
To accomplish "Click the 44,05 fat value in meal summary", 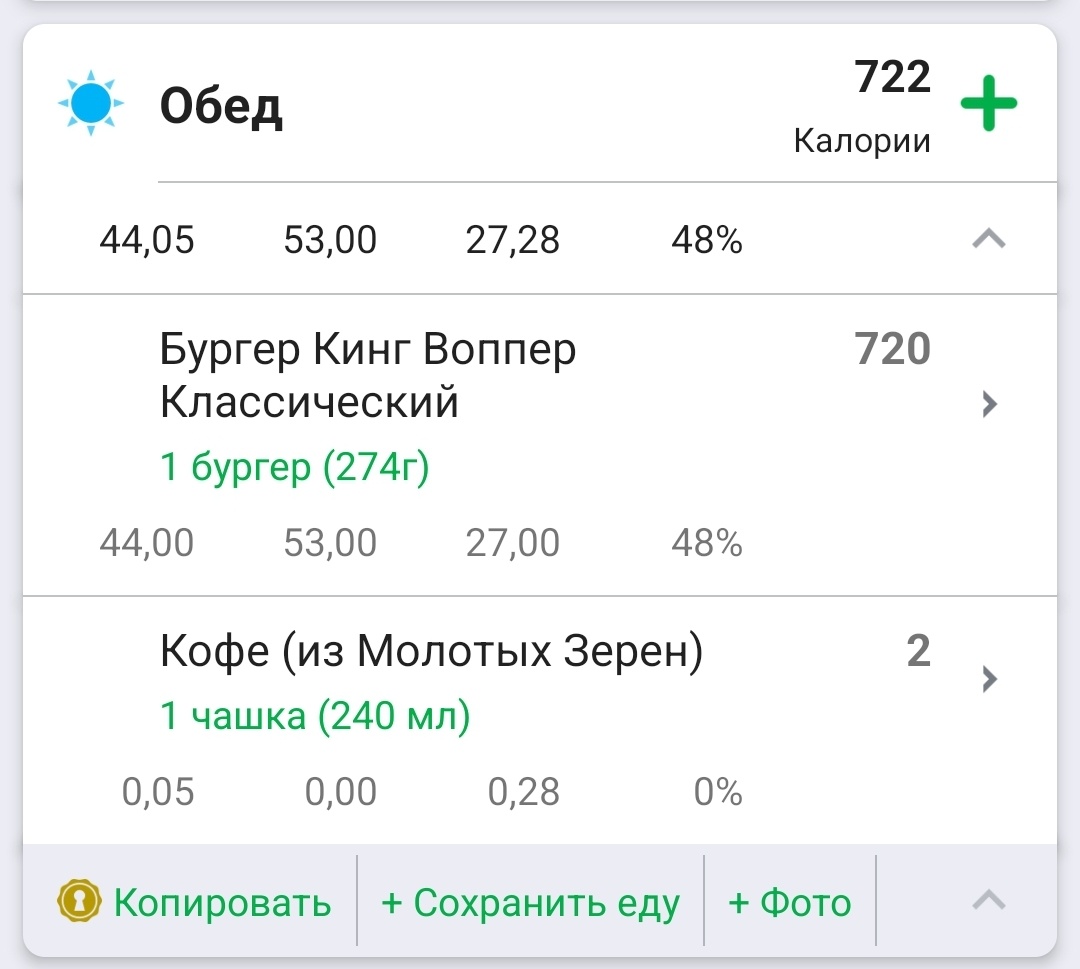I will coord(146,239).
